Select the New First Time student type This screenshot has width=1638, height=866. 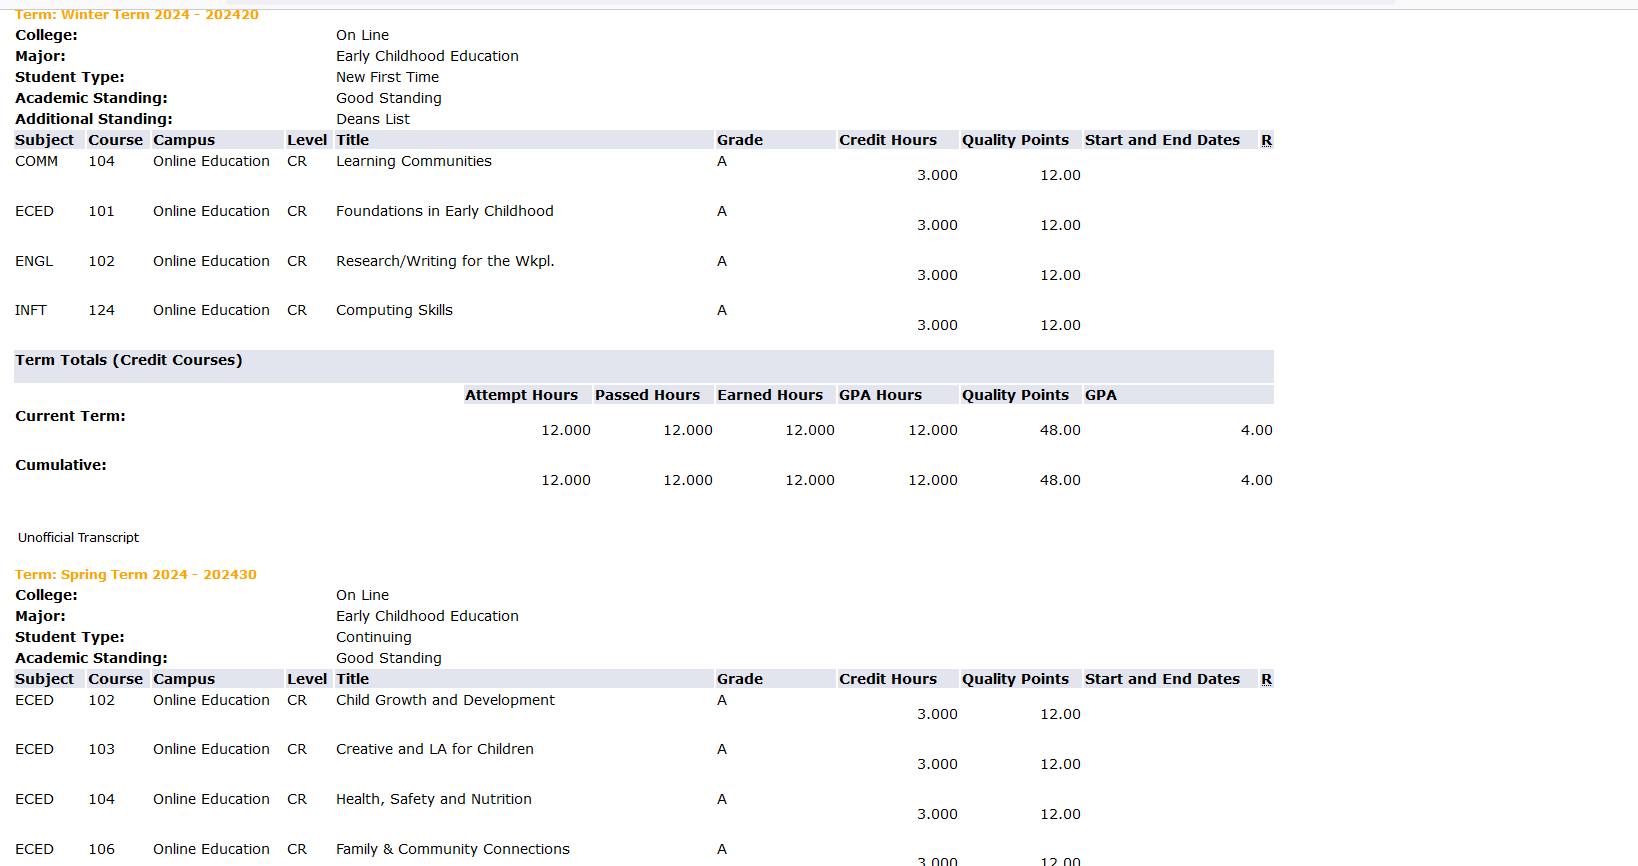pos(387,77)
